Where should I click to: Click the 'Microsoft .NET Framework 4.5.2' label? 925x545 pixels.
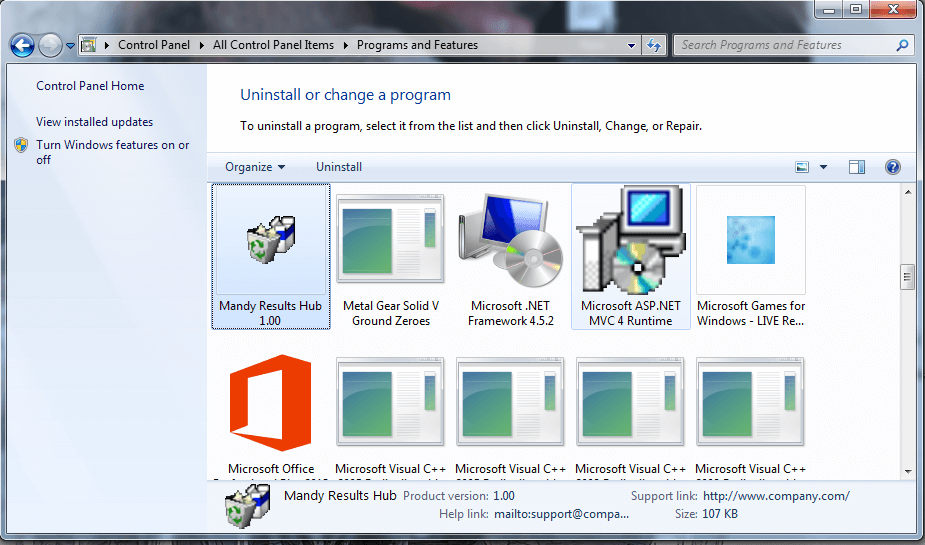511,313
